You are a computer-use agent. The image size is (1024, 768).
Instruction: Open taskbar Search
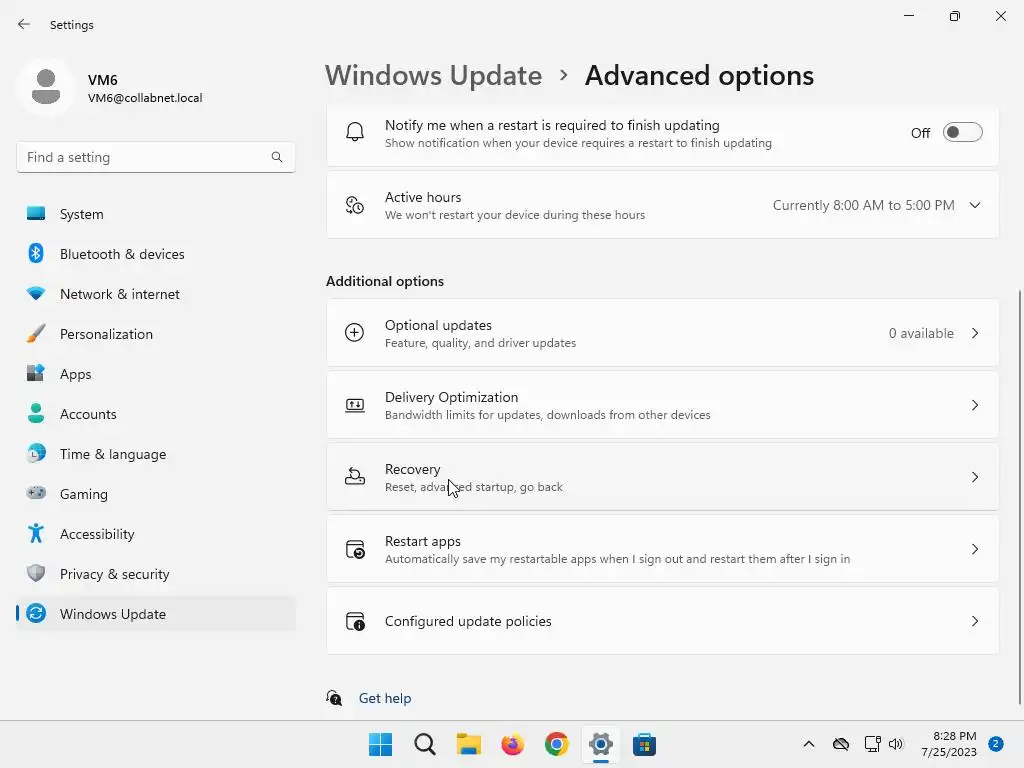pos(424,744)
